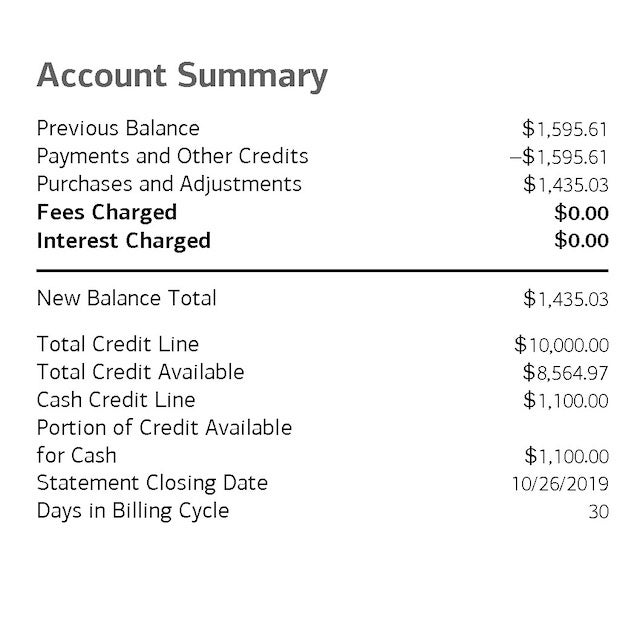Screen dimensions: 640x640
Task: Click the Previous Balance amount $1,595.61
Action: click(565, 129)
